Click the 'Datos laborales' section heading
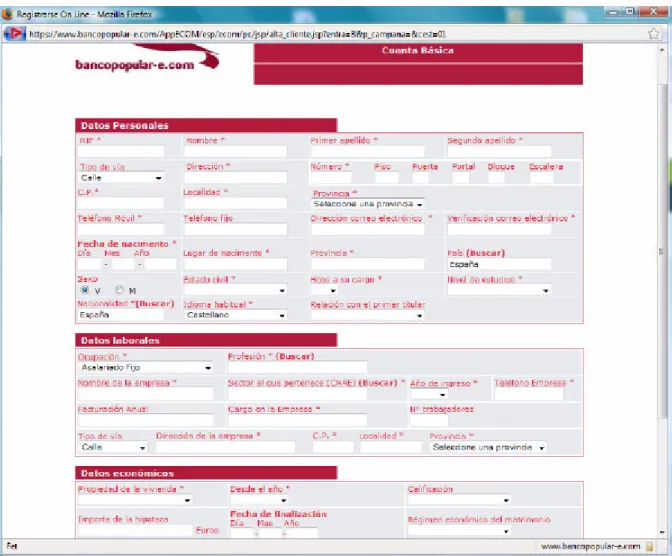 pyautogui.click(x=120, y=340)
